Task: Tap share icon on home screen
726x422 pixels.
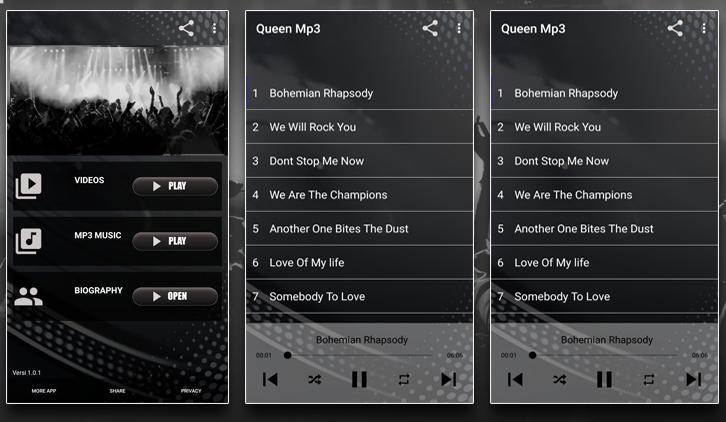Action: [x=186, y=28]
